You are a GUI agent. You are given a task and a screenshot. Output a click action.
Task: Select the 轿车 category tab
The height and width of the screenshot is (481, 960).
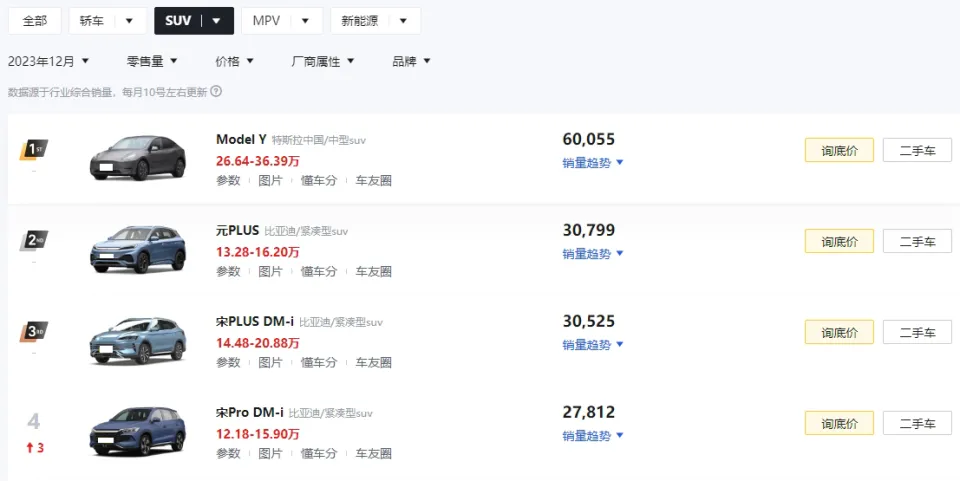[x=92, y=21]
